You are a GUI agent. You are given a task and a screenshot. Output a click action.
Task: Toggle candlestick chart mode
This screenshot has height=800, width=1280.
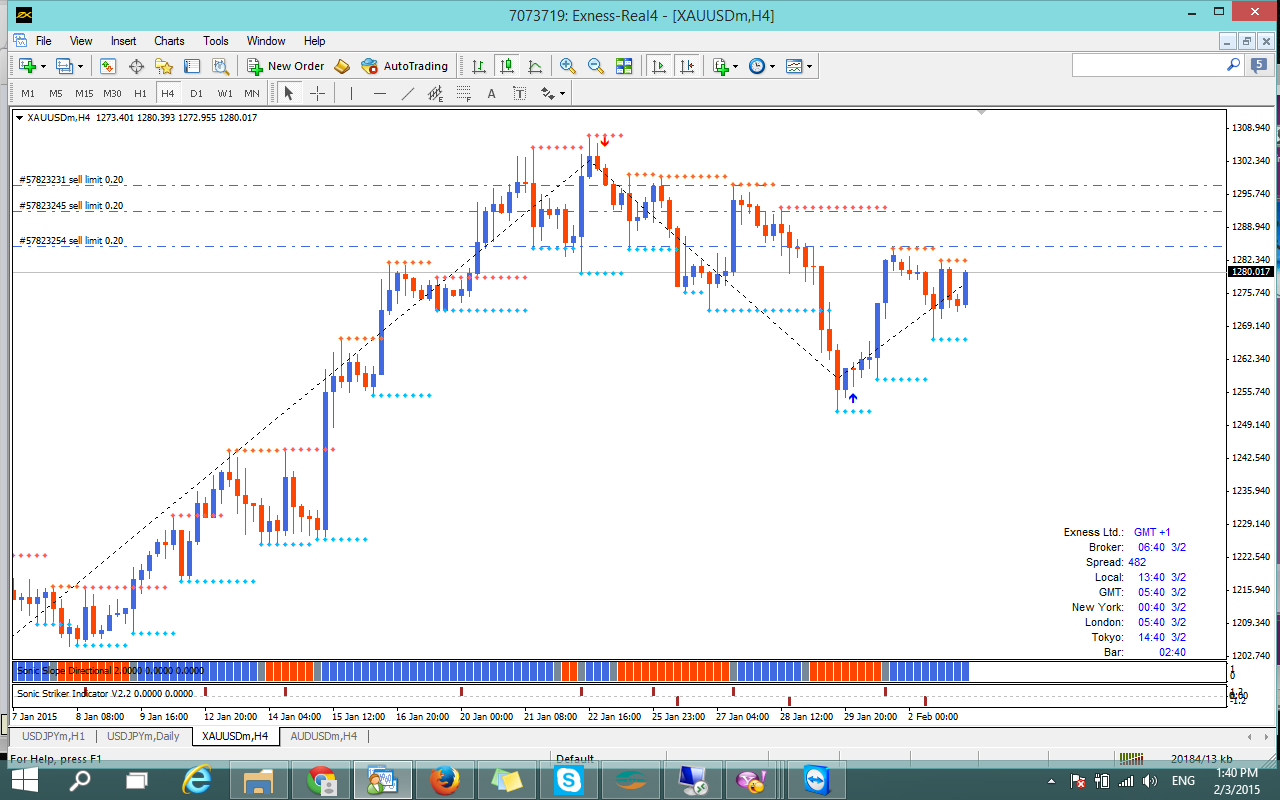[507, 66]
